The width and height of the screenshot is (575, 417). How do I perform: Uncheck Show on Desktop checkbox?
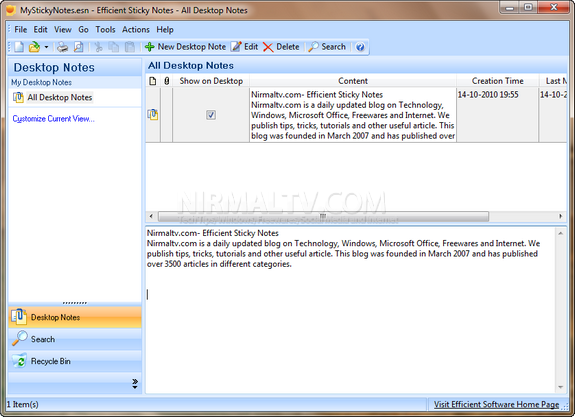[x=211, y=115]
